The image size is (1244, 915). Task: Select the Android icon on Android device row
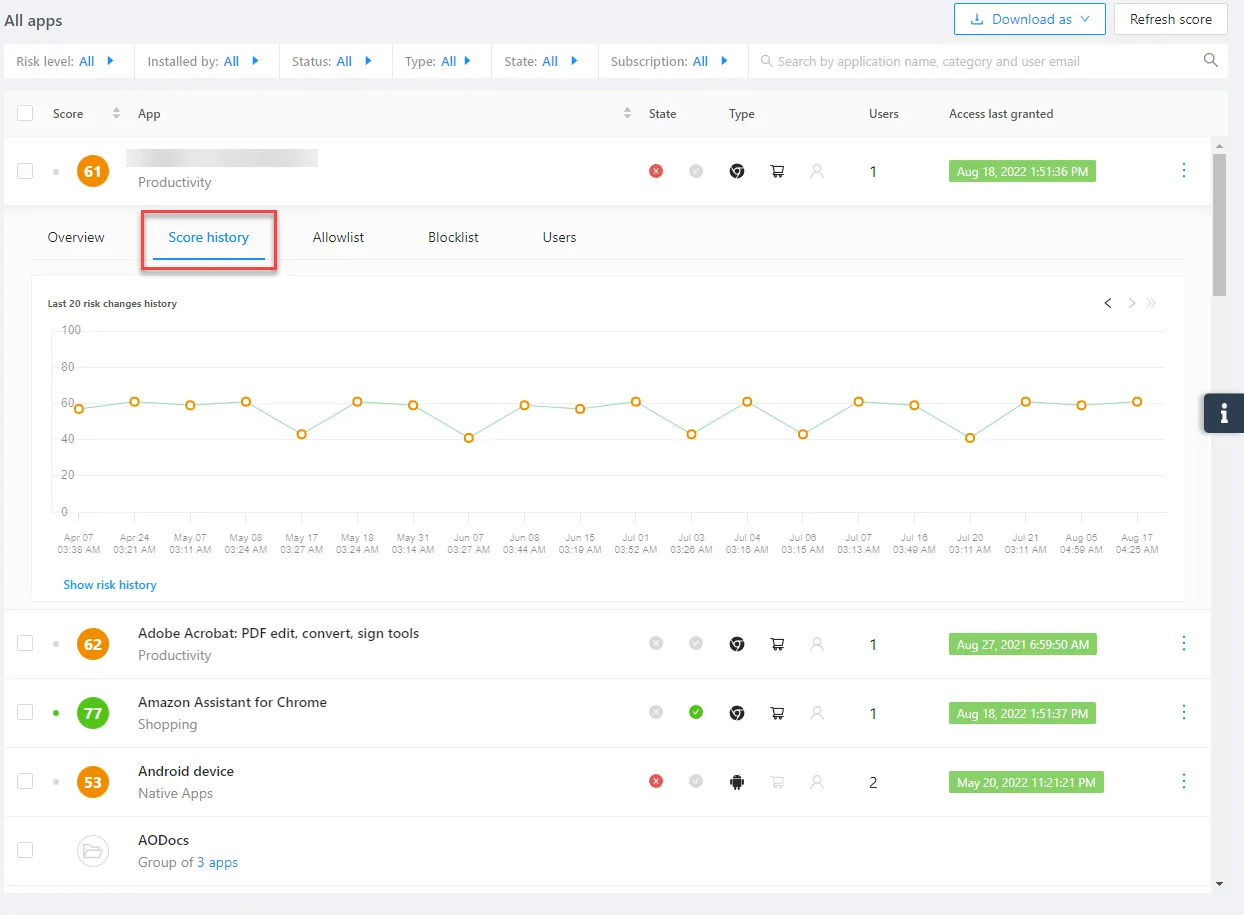click(737, 782)
